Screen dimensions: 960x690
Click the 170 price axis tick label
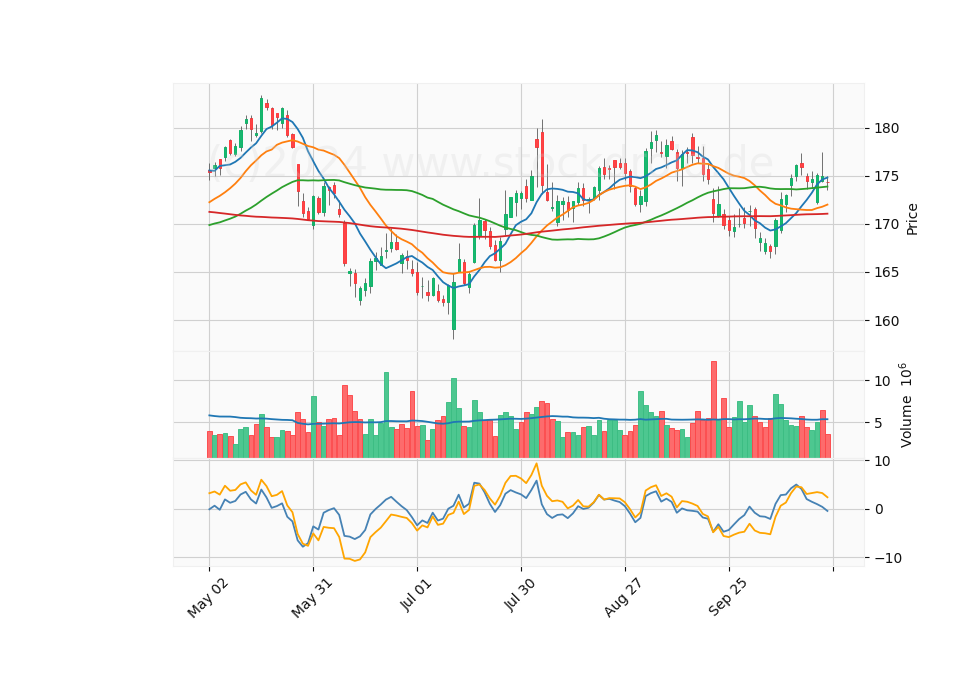[x=887, y=225]
